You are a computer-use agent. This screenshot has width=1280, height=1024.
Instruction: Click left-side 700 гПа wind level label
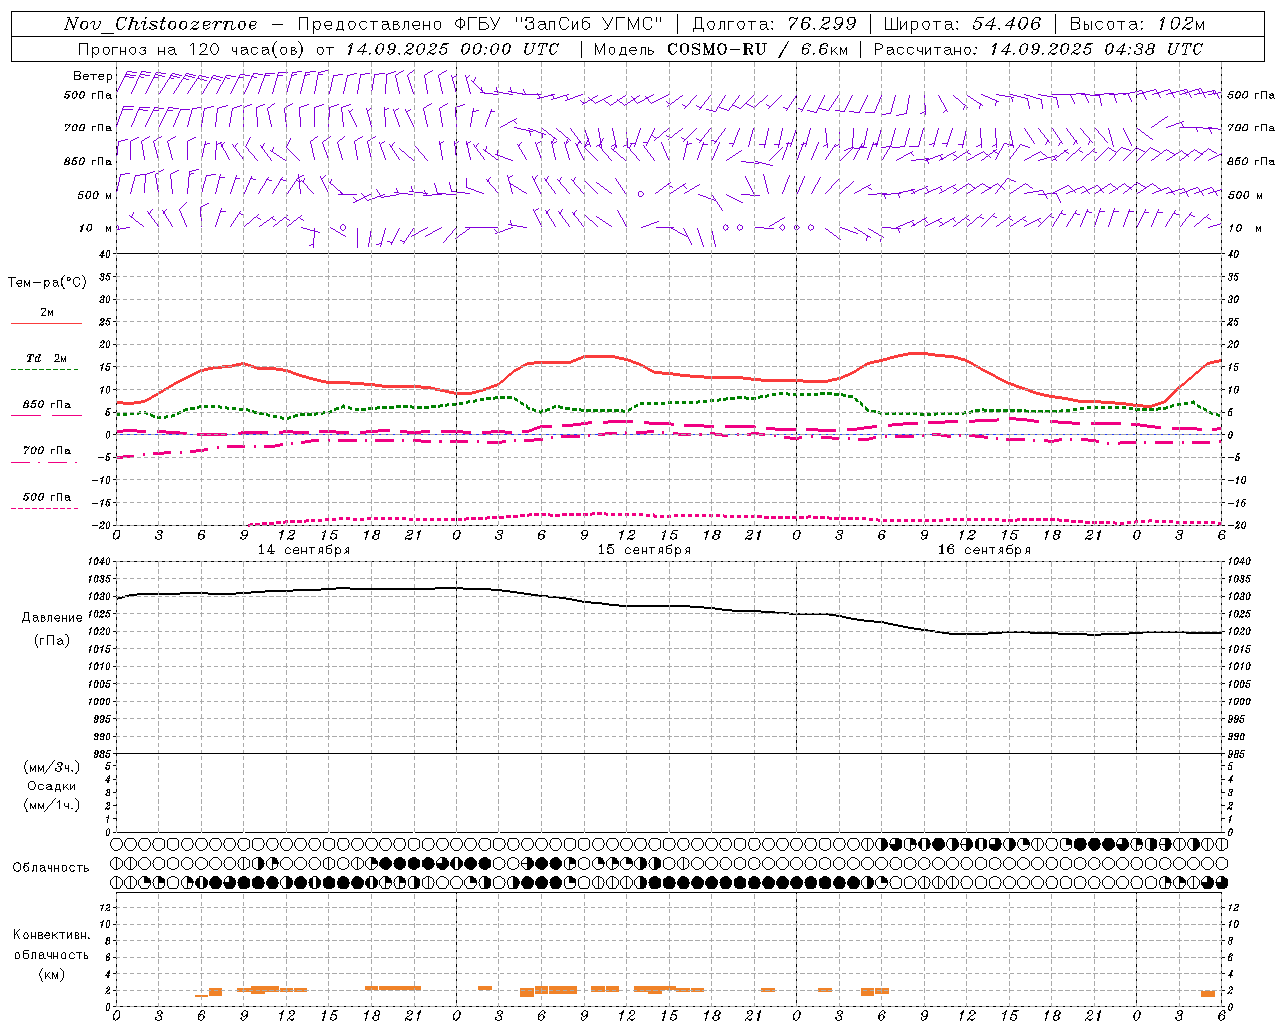88,128
